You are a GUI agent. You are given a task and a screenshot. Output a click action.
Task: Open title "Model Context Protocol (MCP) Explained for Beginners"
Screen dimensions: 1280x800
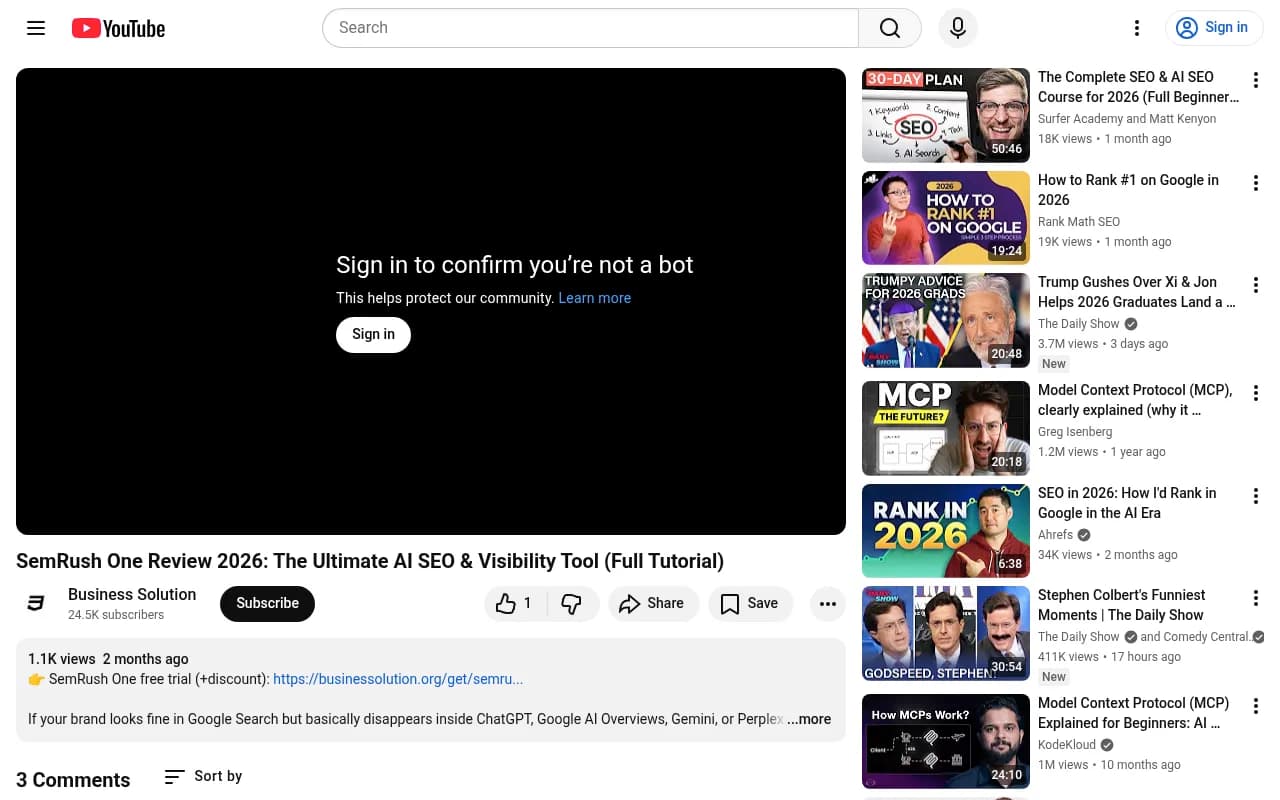point(1133,713)
